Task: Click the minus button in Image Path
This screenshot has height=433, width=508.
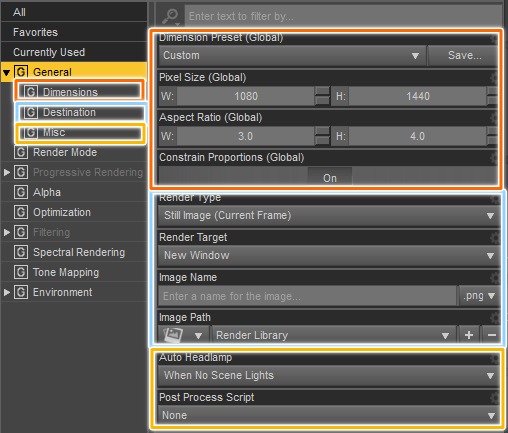Action: click(x=491, y=335)
